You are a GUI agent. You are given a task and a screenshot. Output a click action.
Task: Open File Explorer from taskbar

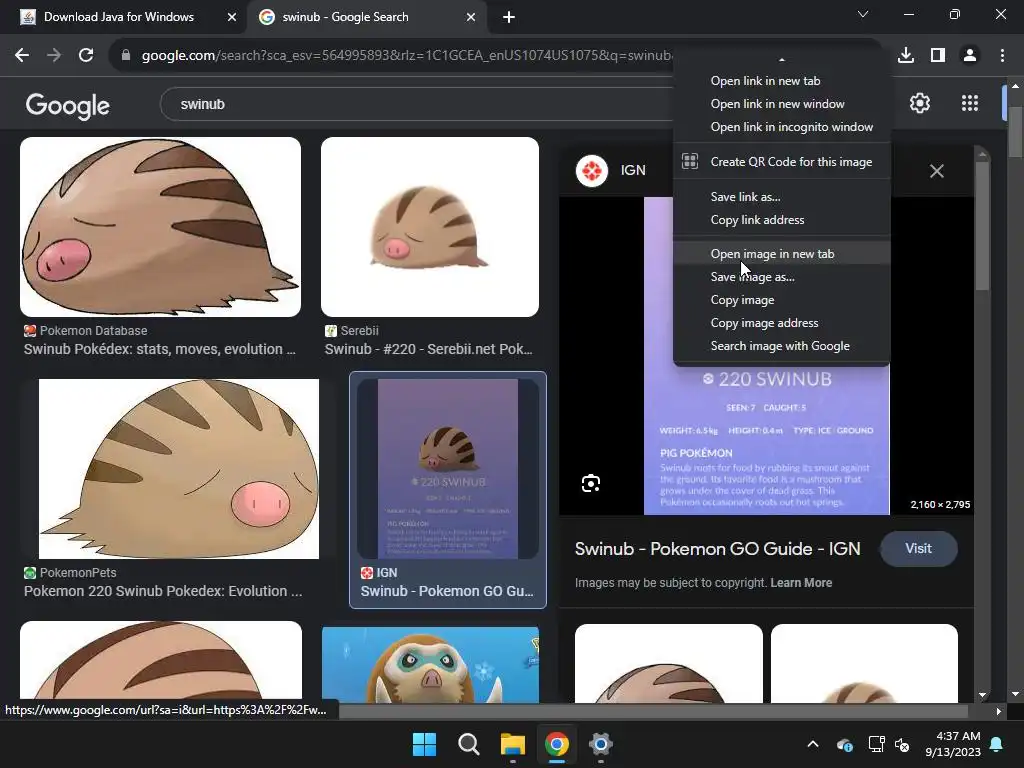[x=513, y=744]
